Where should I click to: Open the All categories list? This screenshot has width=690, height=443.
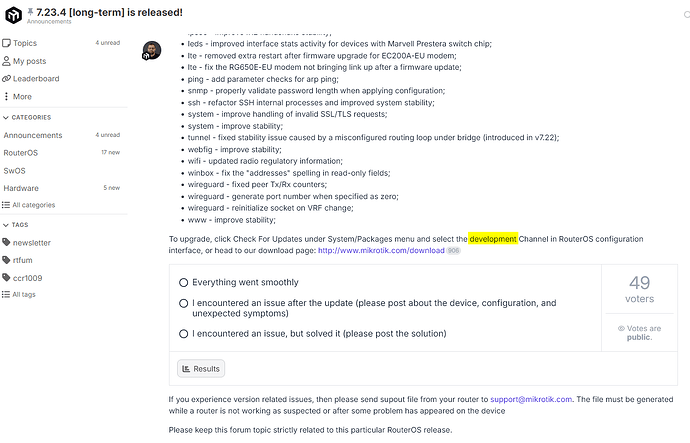pos(29,205)
